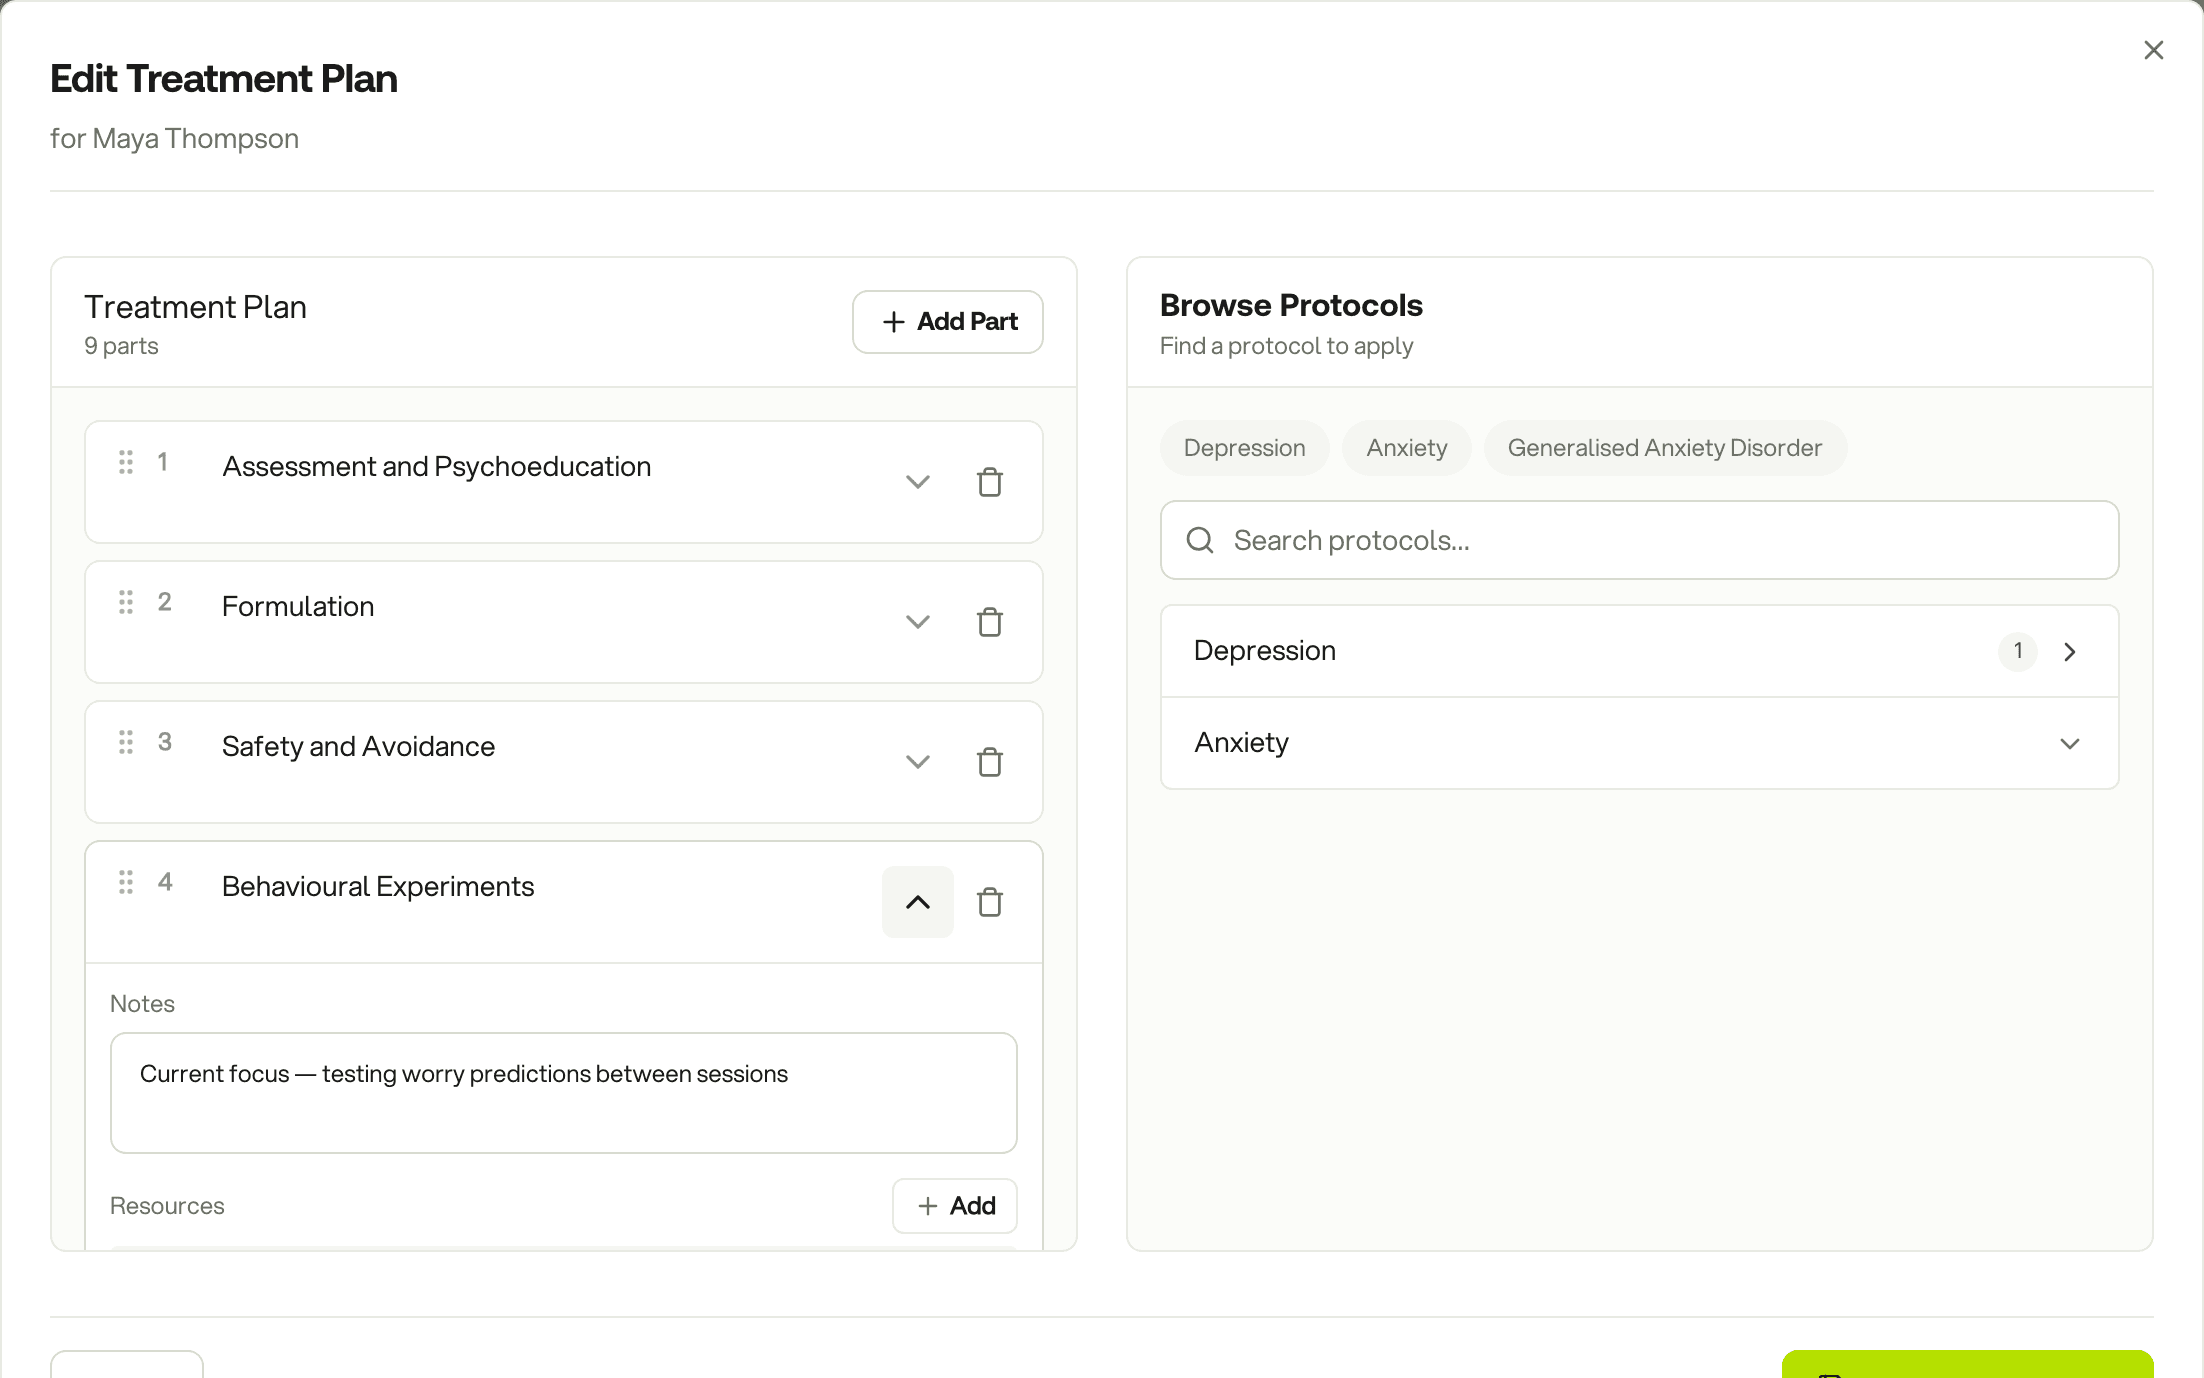Select the Assessment and Psychoeducation title
The width and height of the screenshot is (2204, 1378).
point(436,467)
